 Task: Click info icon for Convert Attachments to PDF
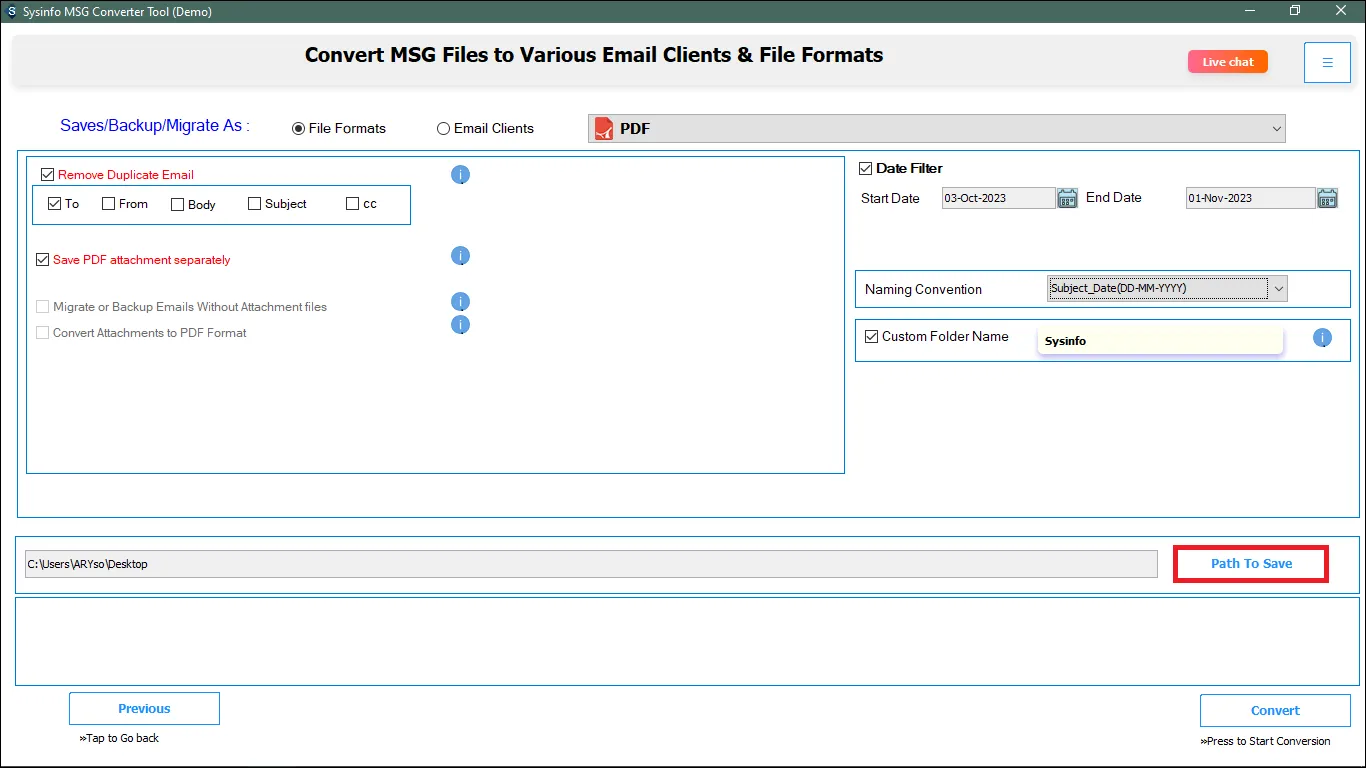460,325
